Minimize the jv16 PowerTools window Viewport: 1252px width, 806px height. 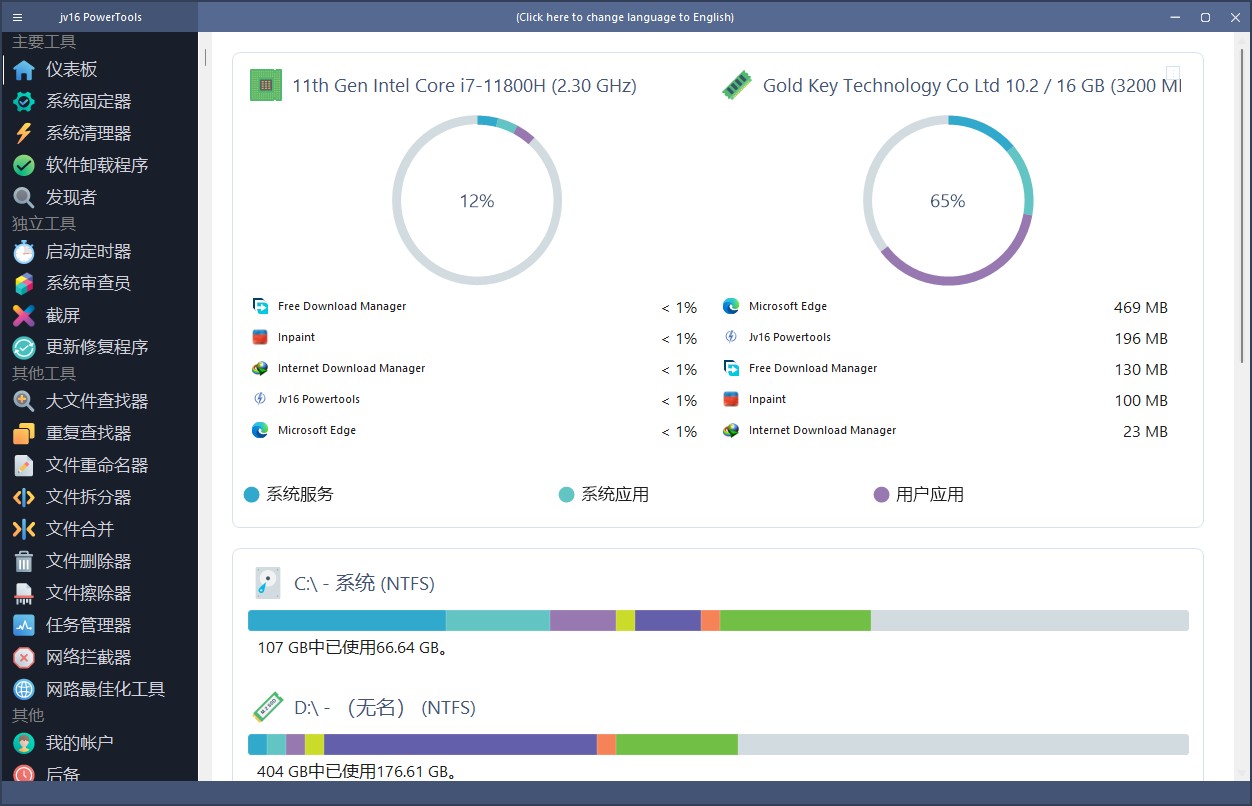coord(1176,17)
